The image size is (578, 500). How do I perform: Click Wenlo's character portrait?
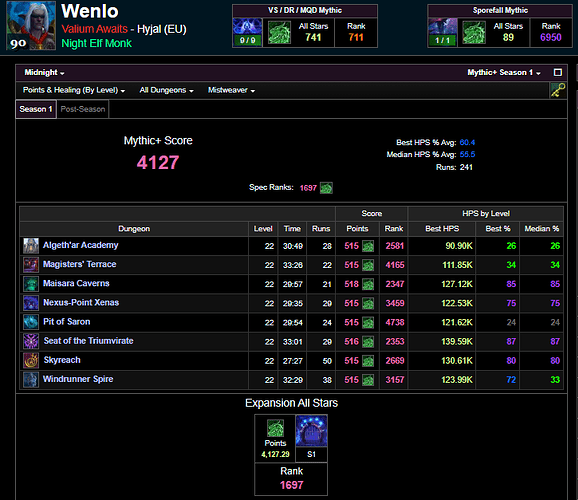[x=31, y=25]
